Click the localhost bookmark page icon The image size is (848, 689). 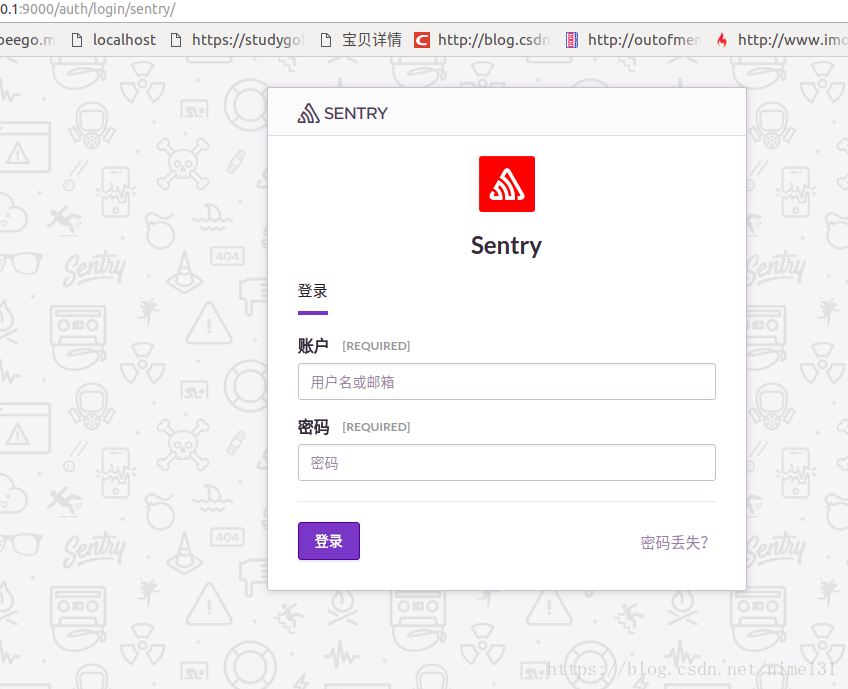pyautogui.click(x=77, y=40)
